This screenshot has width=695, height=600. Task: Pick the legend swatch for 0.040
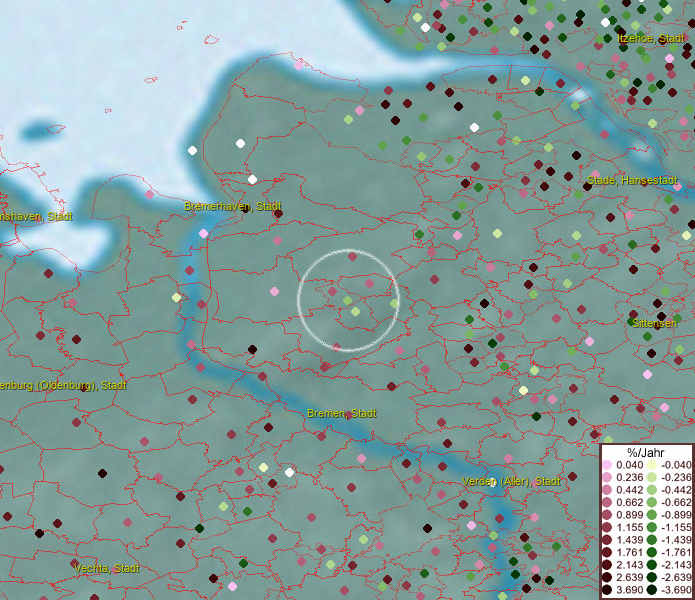click(607, 465)
